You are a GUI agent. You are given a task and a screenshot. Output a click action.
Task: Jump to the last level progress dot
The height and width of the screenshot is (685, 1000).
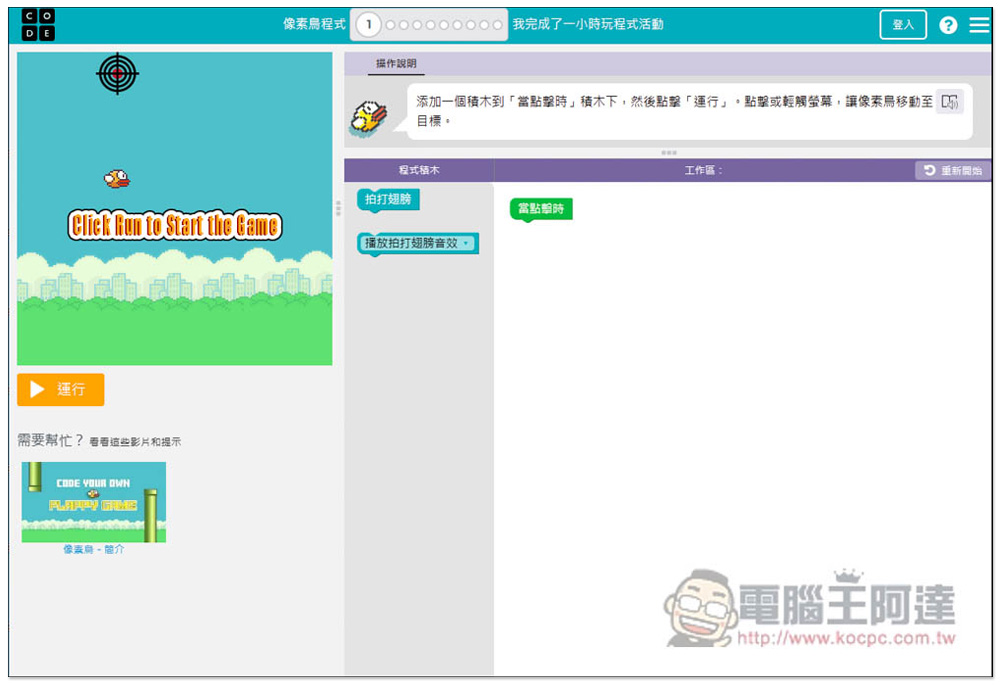(497, 25)
